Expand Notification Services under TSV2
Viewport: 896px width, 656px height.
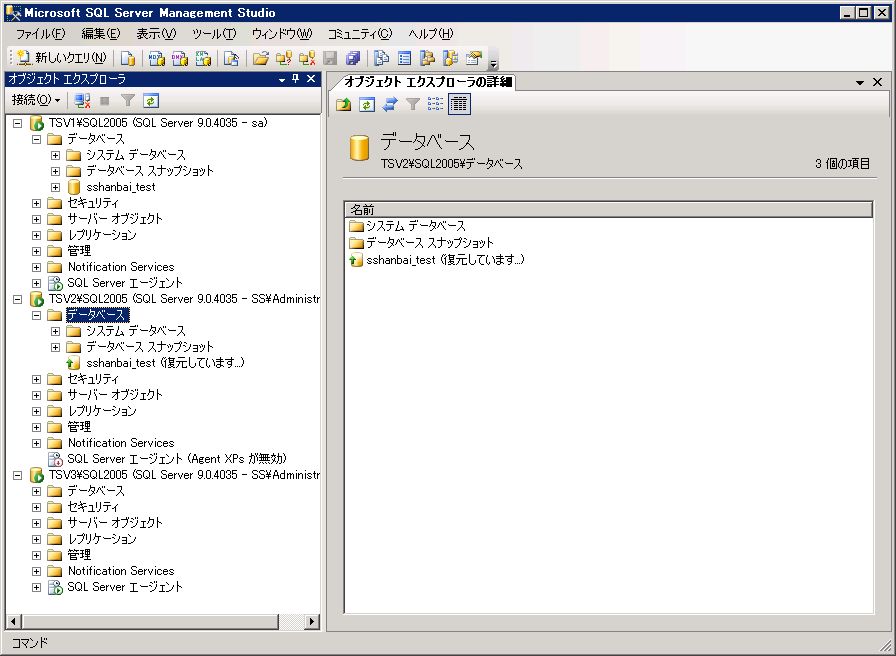click(x=37, y=443)
